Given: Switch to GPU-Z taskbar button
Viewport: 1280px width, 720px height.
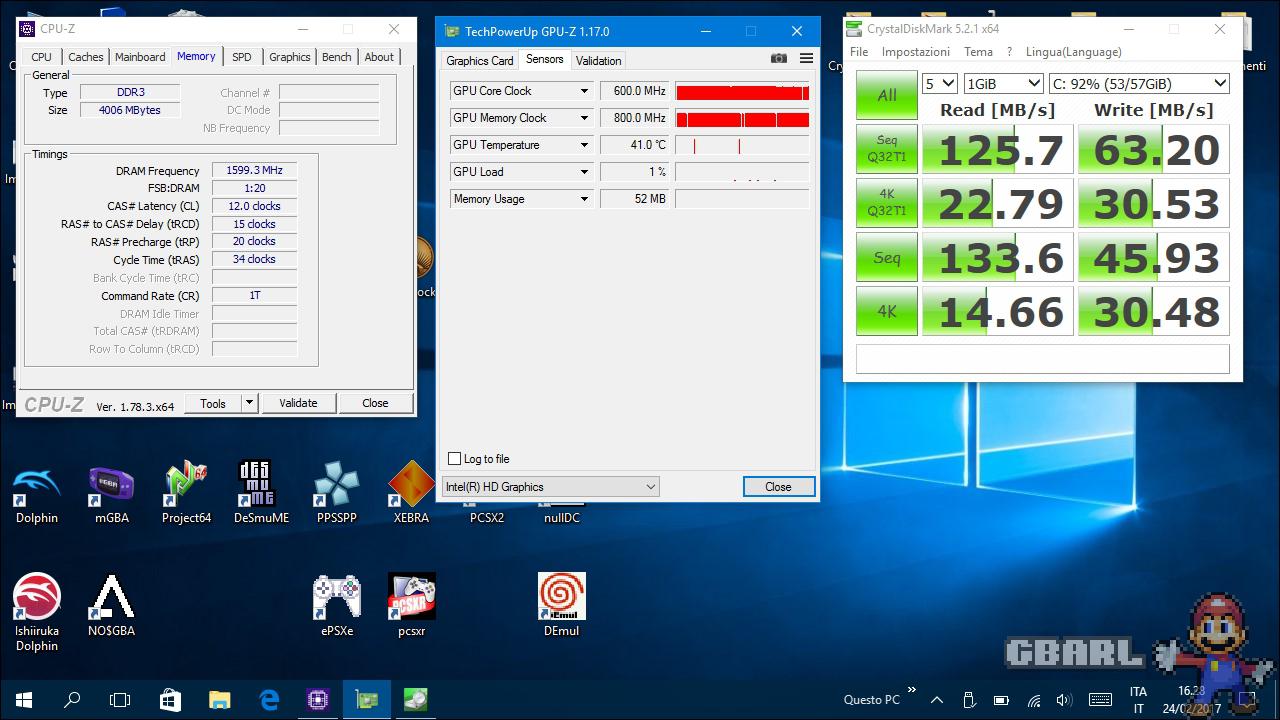Looking at the screenshot, I should pos(366,700).
